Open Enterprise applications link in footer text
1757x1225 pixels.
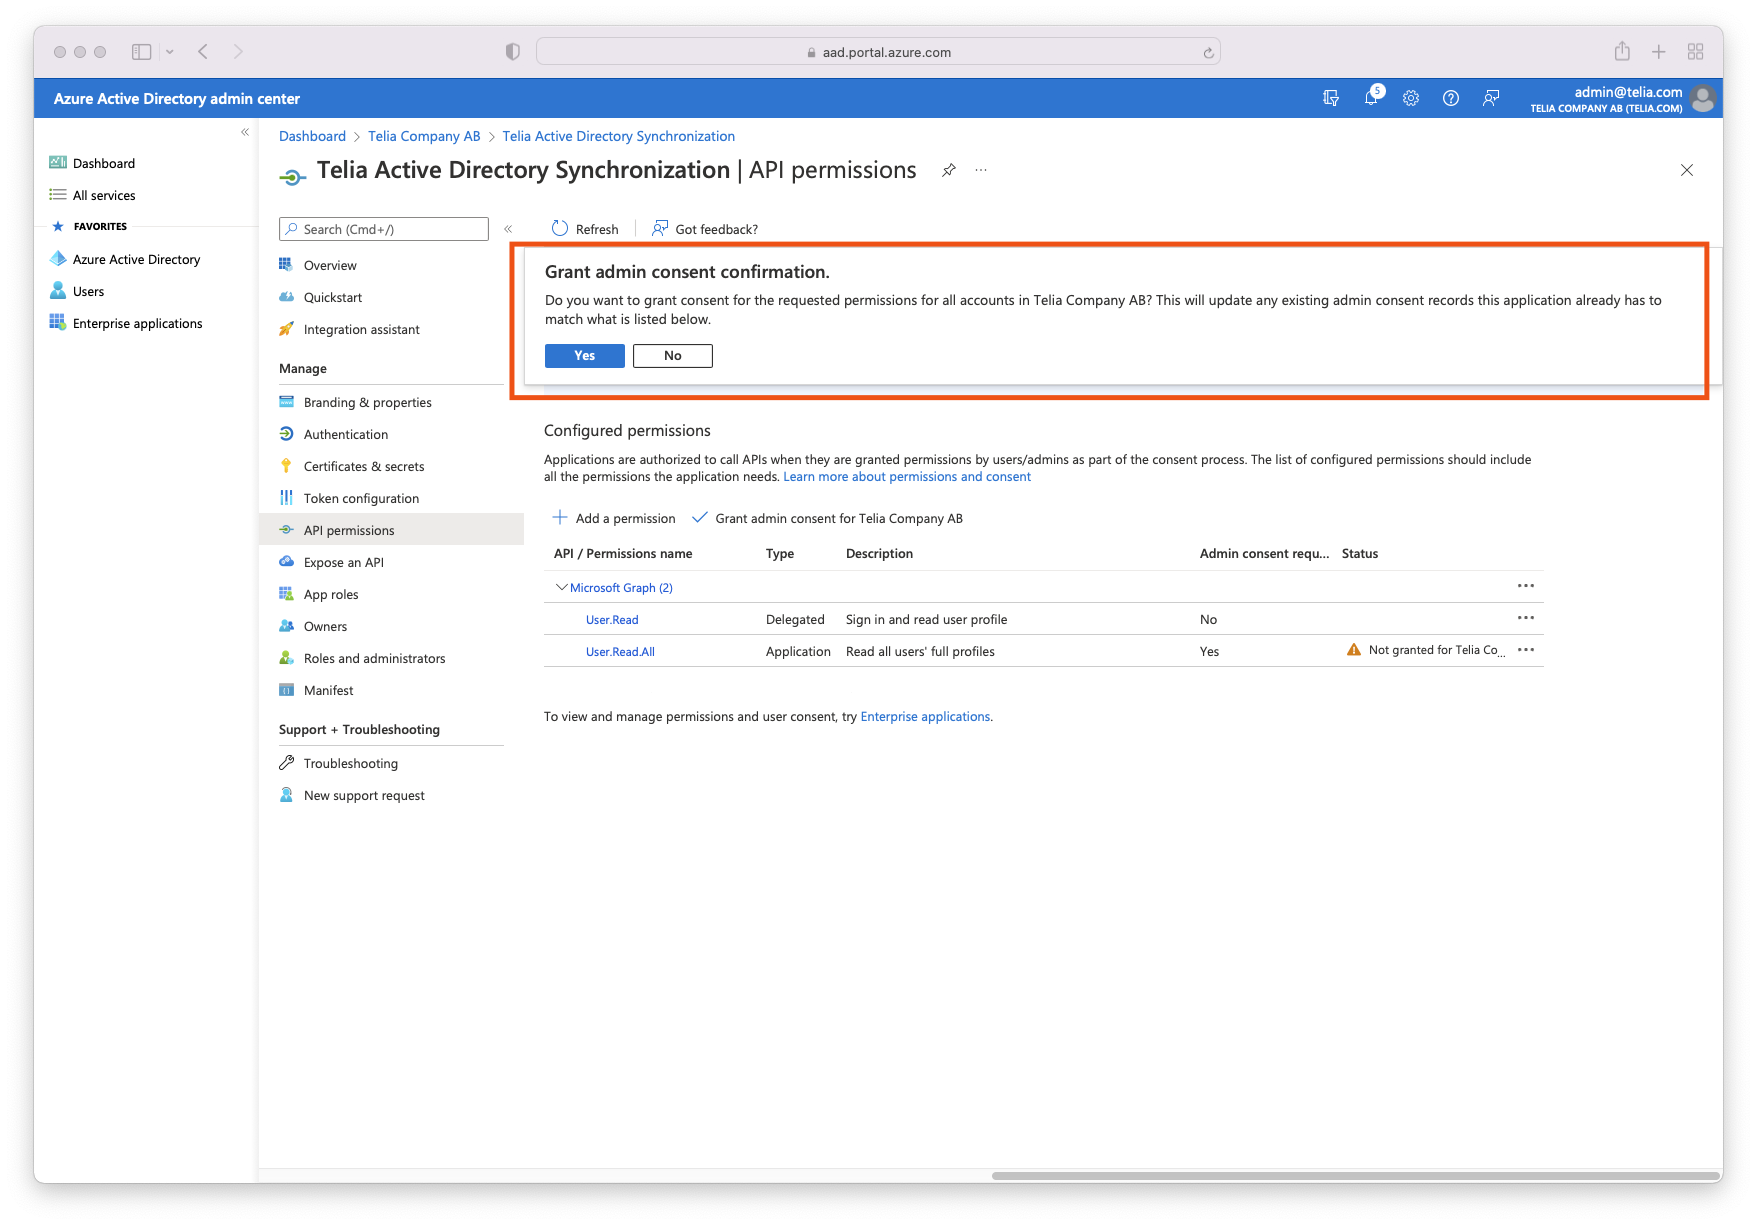coord(925,717)
